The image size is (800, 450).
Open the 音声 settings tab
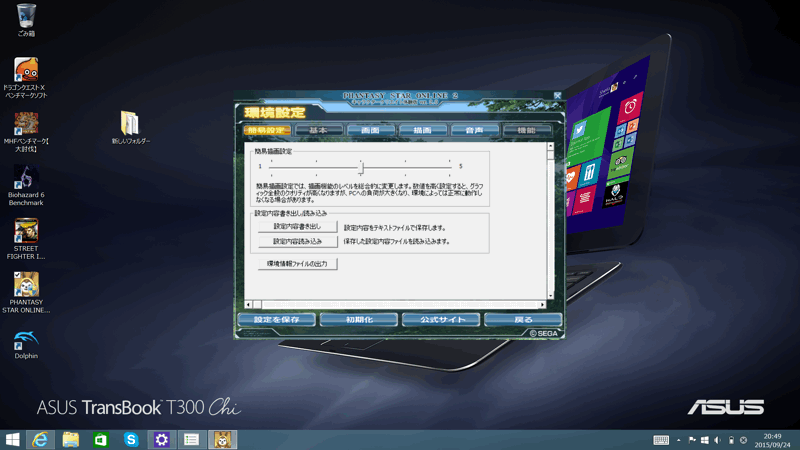tap(474, 130)
